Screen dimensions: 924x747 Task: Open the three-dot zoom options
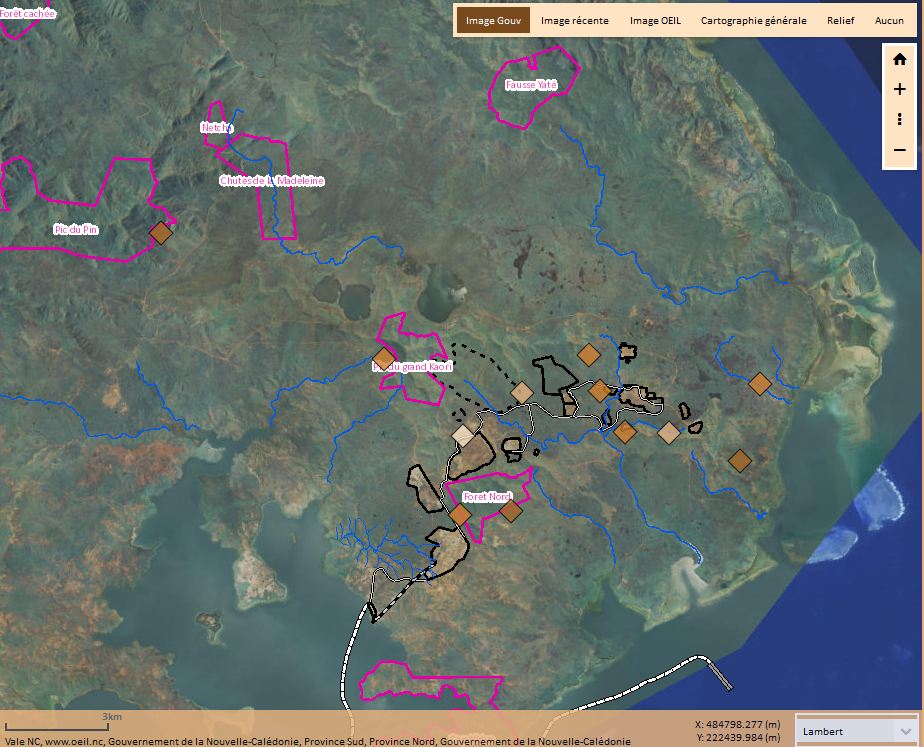[x=899, y=120]
